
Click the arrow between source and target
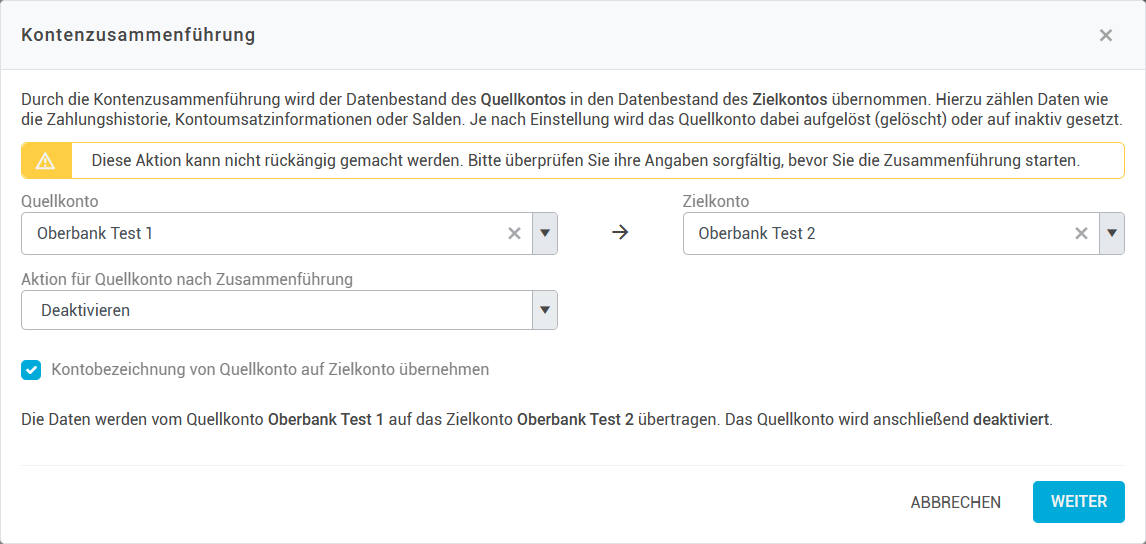[x=620, y=234]
